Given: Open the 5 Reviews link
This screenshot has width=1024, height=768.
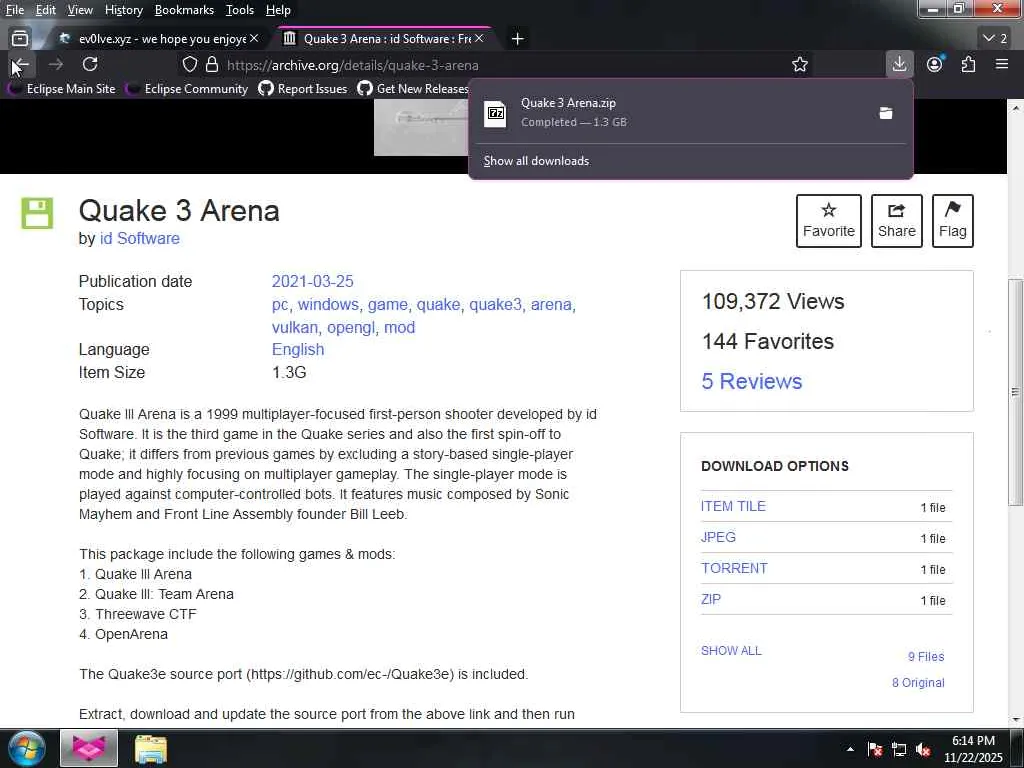Looking at the screenshot, I should (752, 381).
